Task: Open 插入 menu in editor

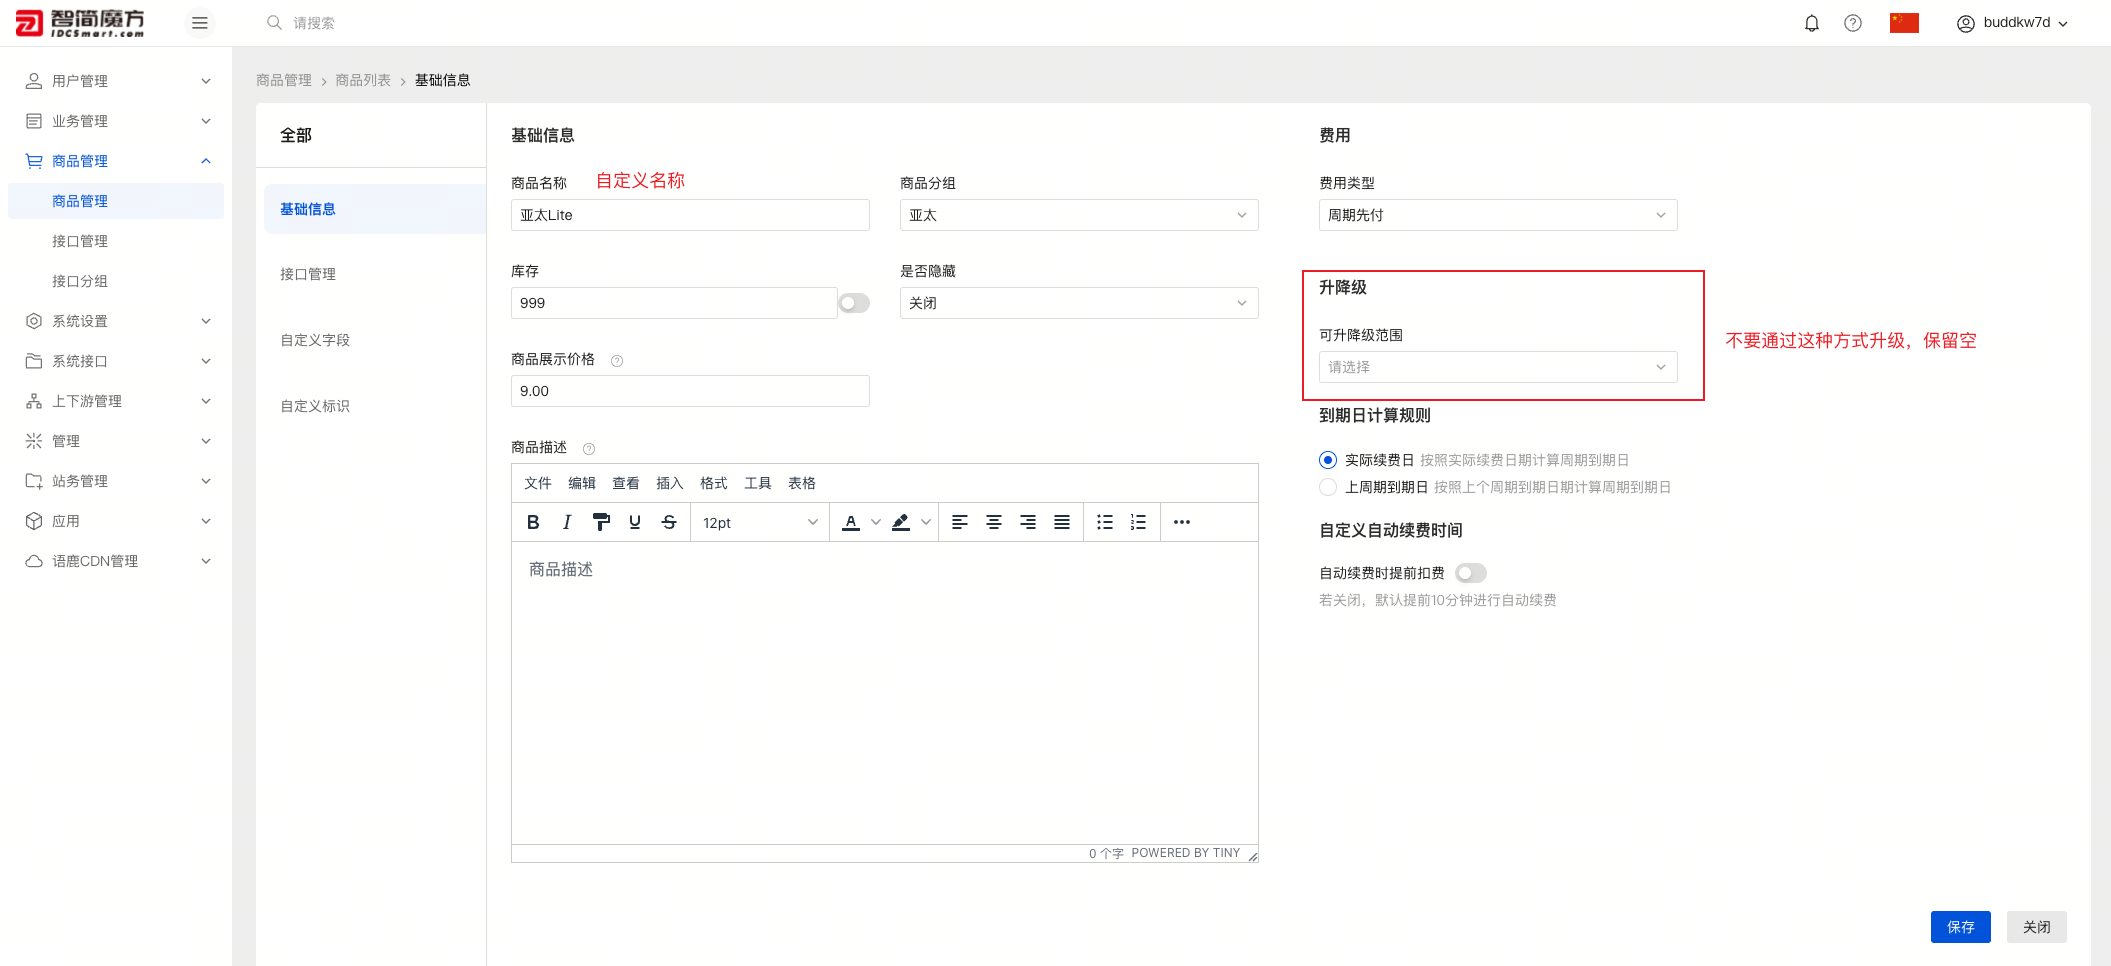Action: (x=669, y=483)
